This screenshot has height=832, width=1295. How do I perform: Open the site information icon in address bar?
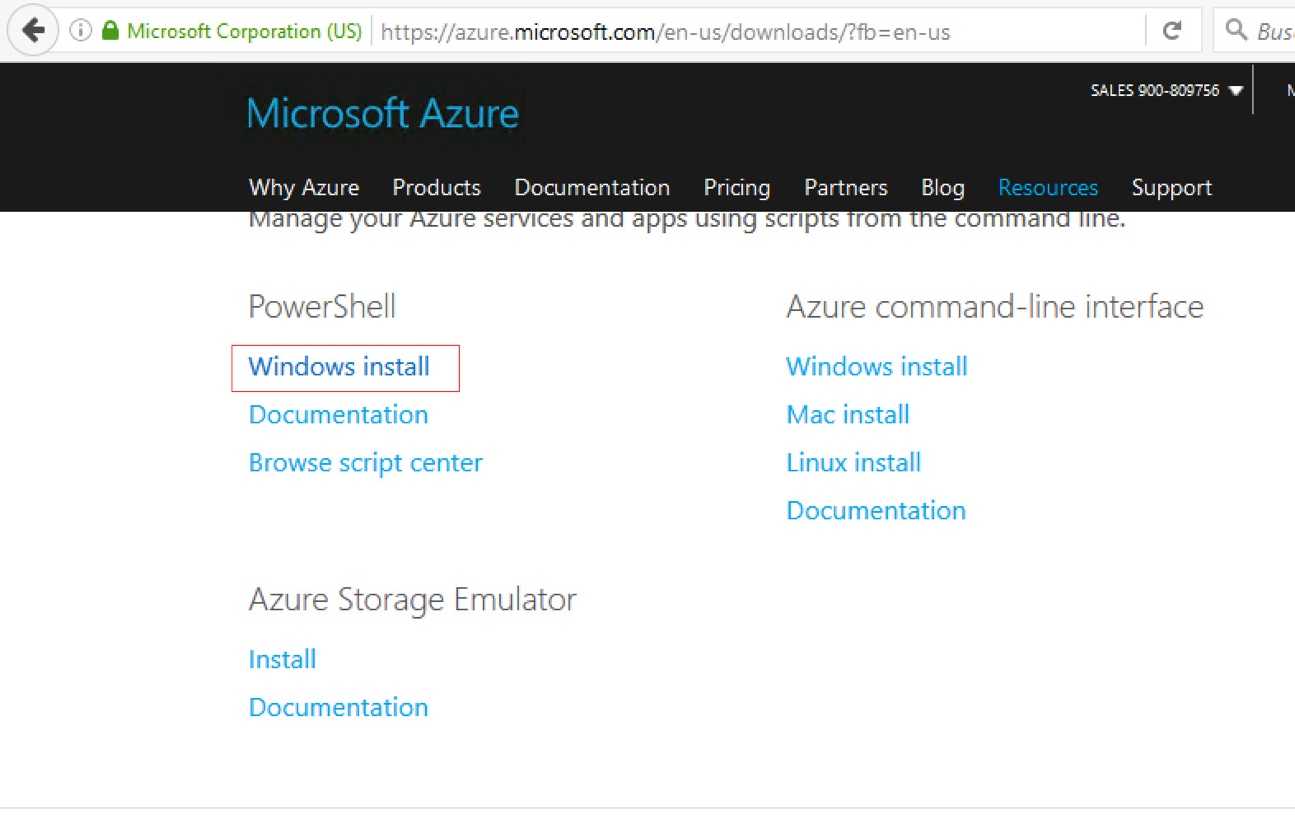point(81,31)
